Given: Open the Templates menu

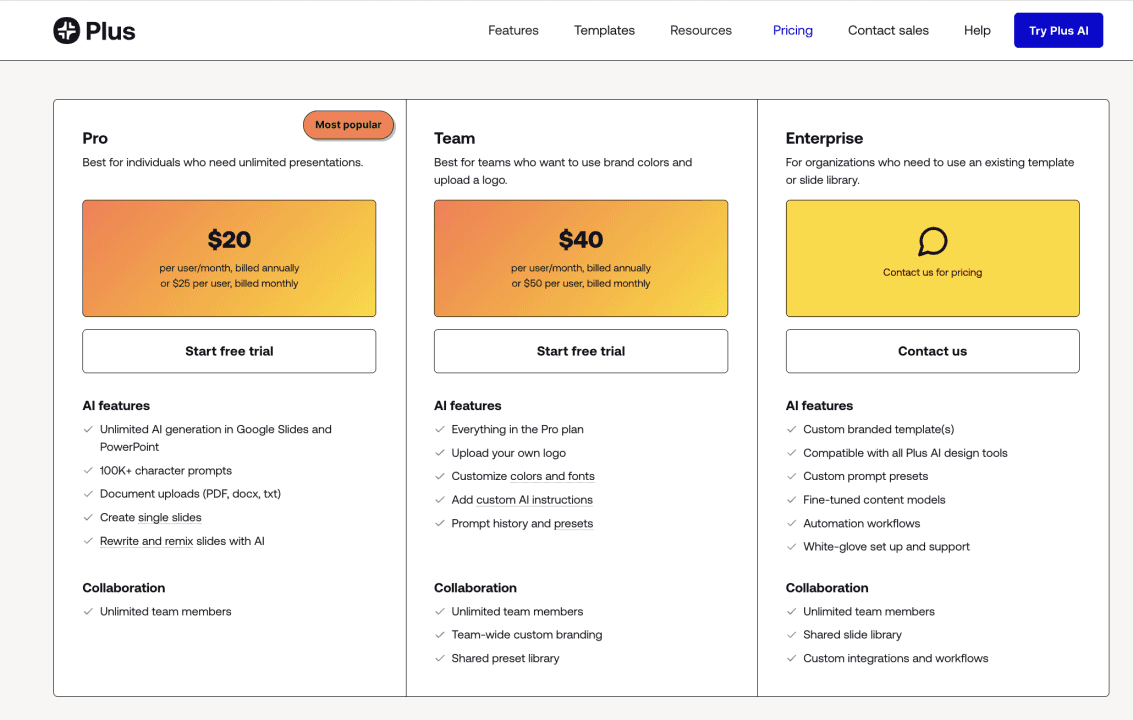Looking at the screenshot, I should [604, 30].
